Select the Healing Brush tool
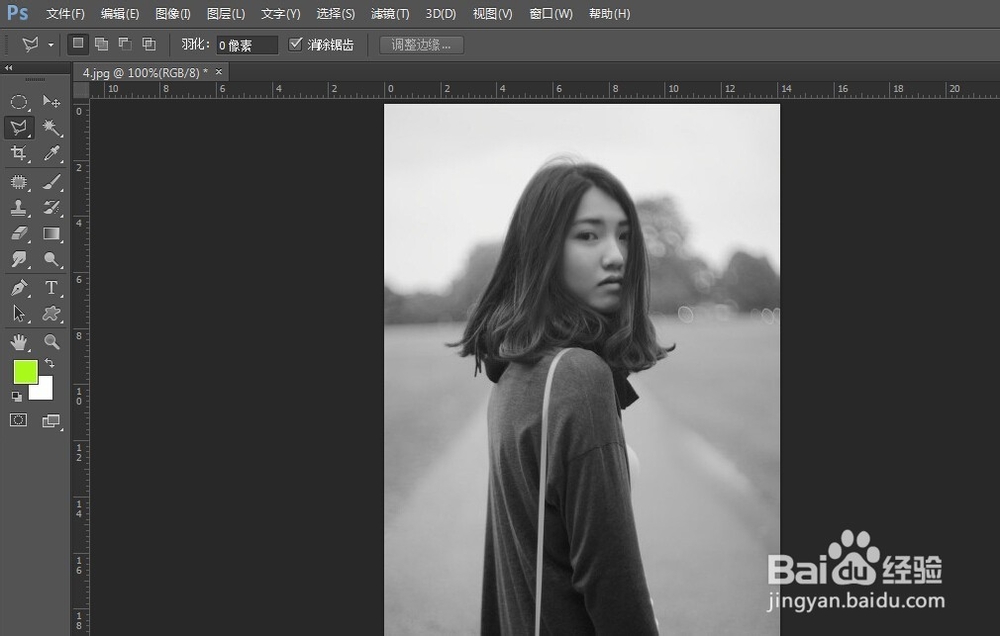Image resolution: width=1000 pixels, height=636 pixels. pyautogui.click(x=18, y=182)
